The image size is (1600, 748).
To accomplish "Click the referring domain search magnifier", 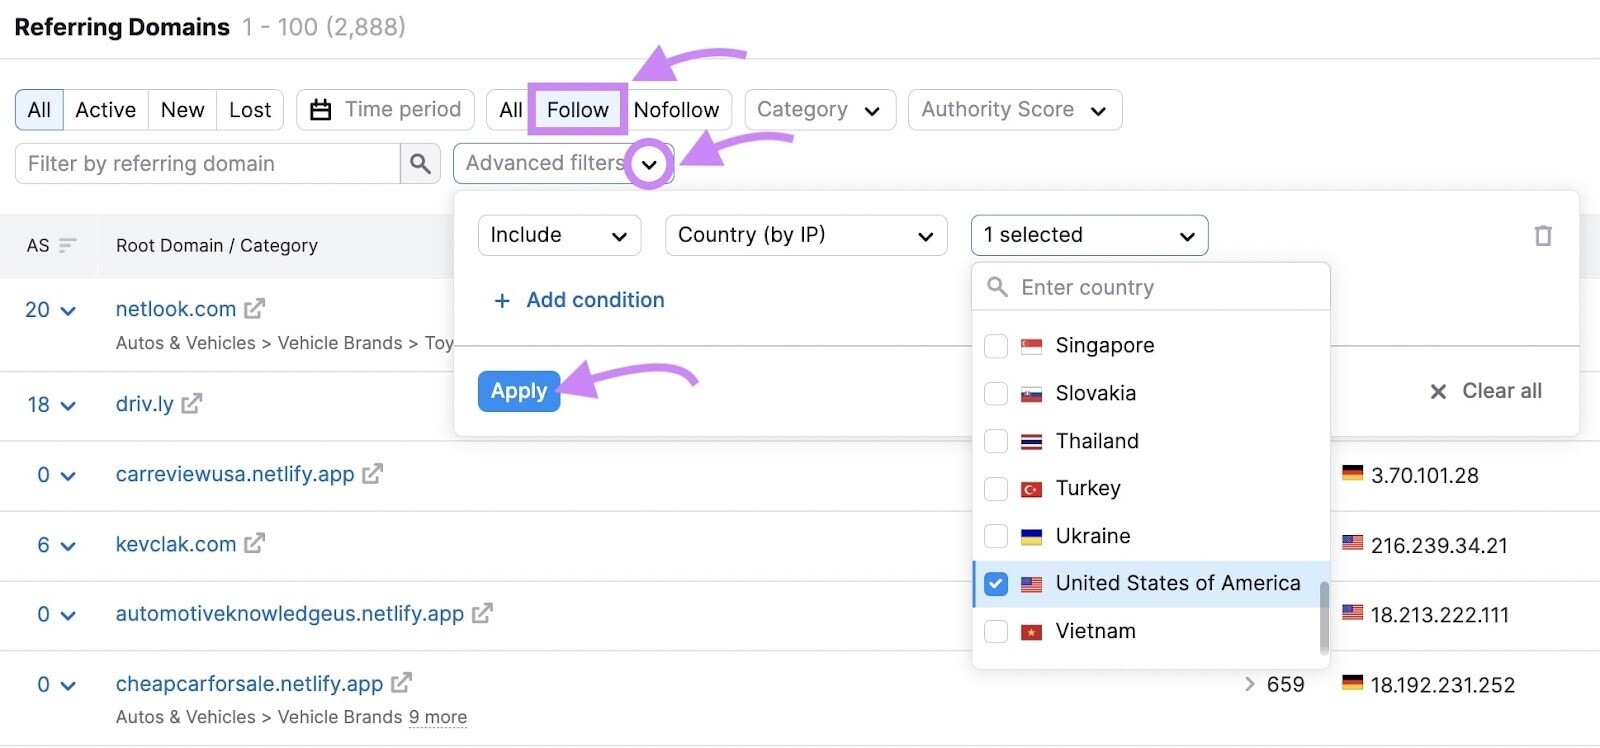I will click(421, 163).
